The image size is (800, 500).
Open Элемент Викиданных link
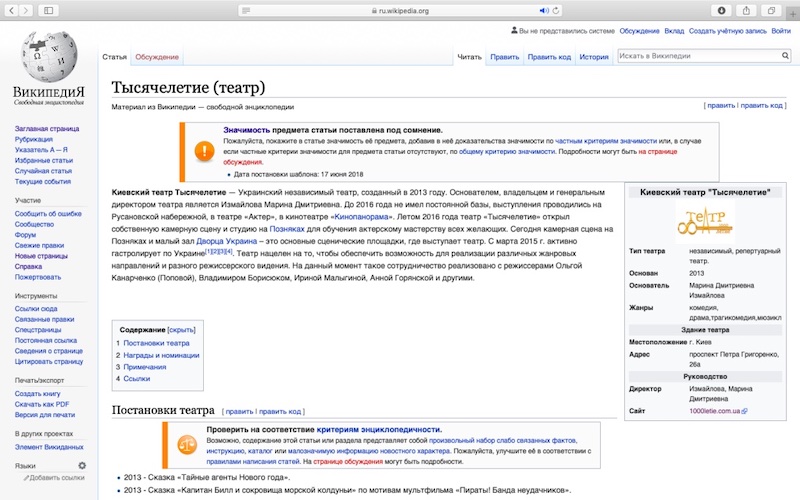tap(49, 447)
